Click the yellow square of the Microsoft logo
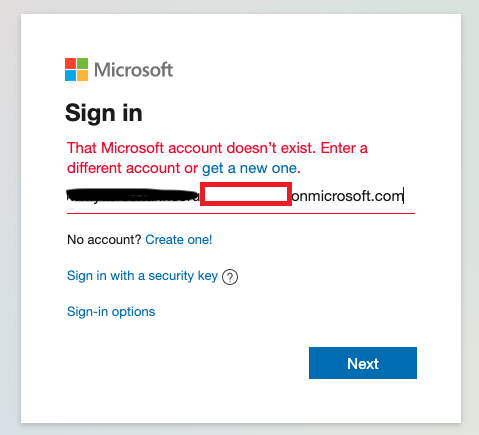Viewport: 479px width, 435px height. 82,75
